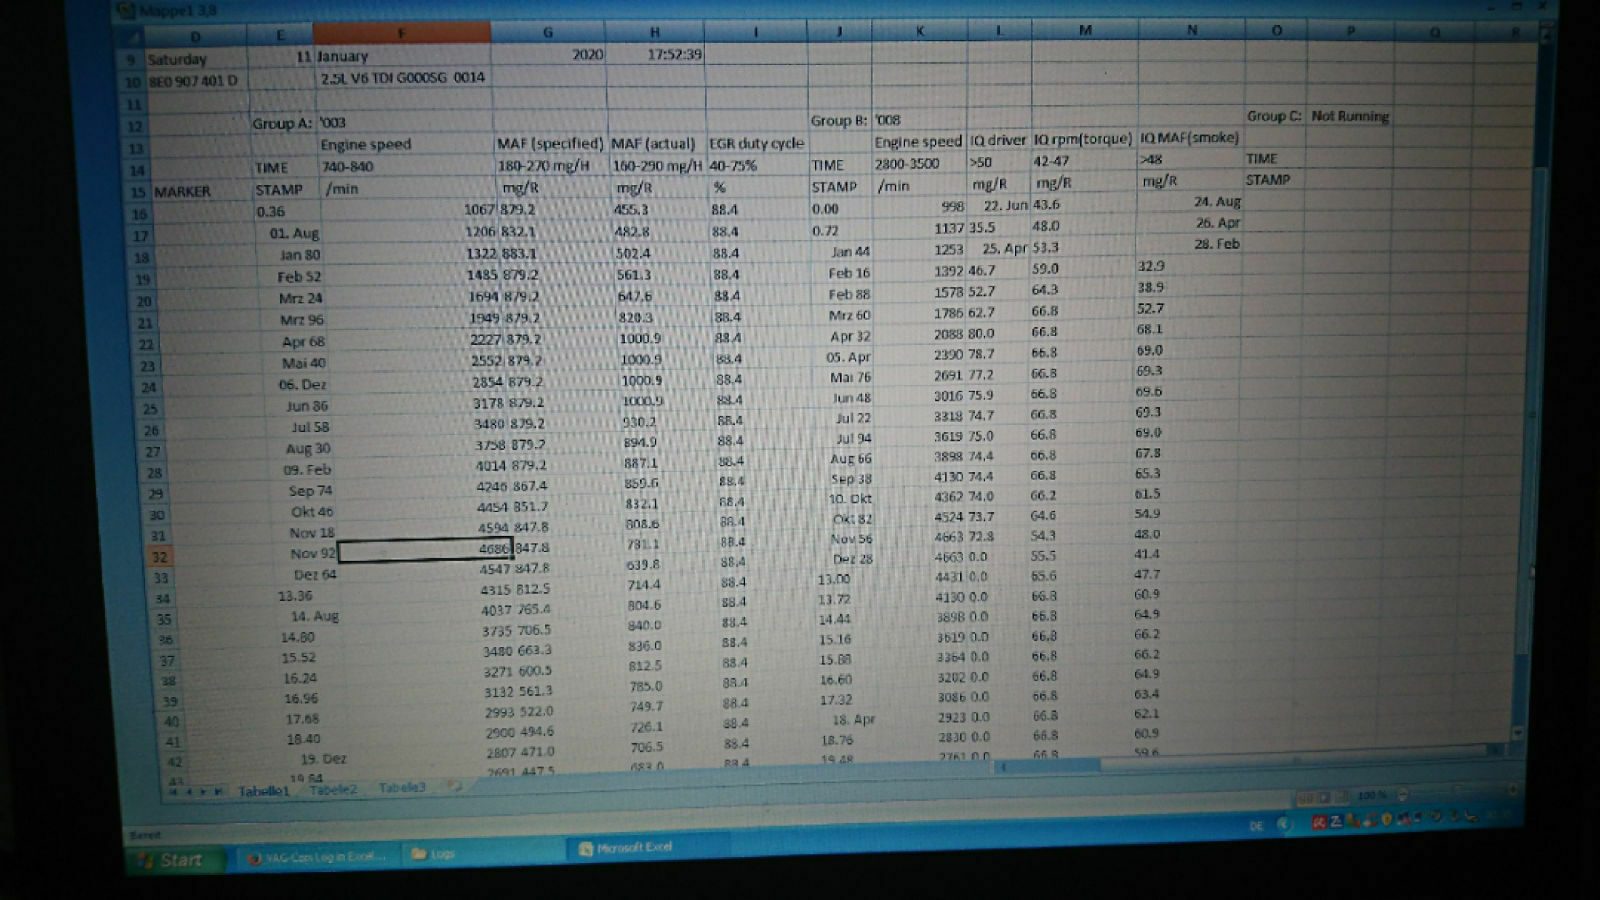Select the column H header

click(x=654, y=32)
